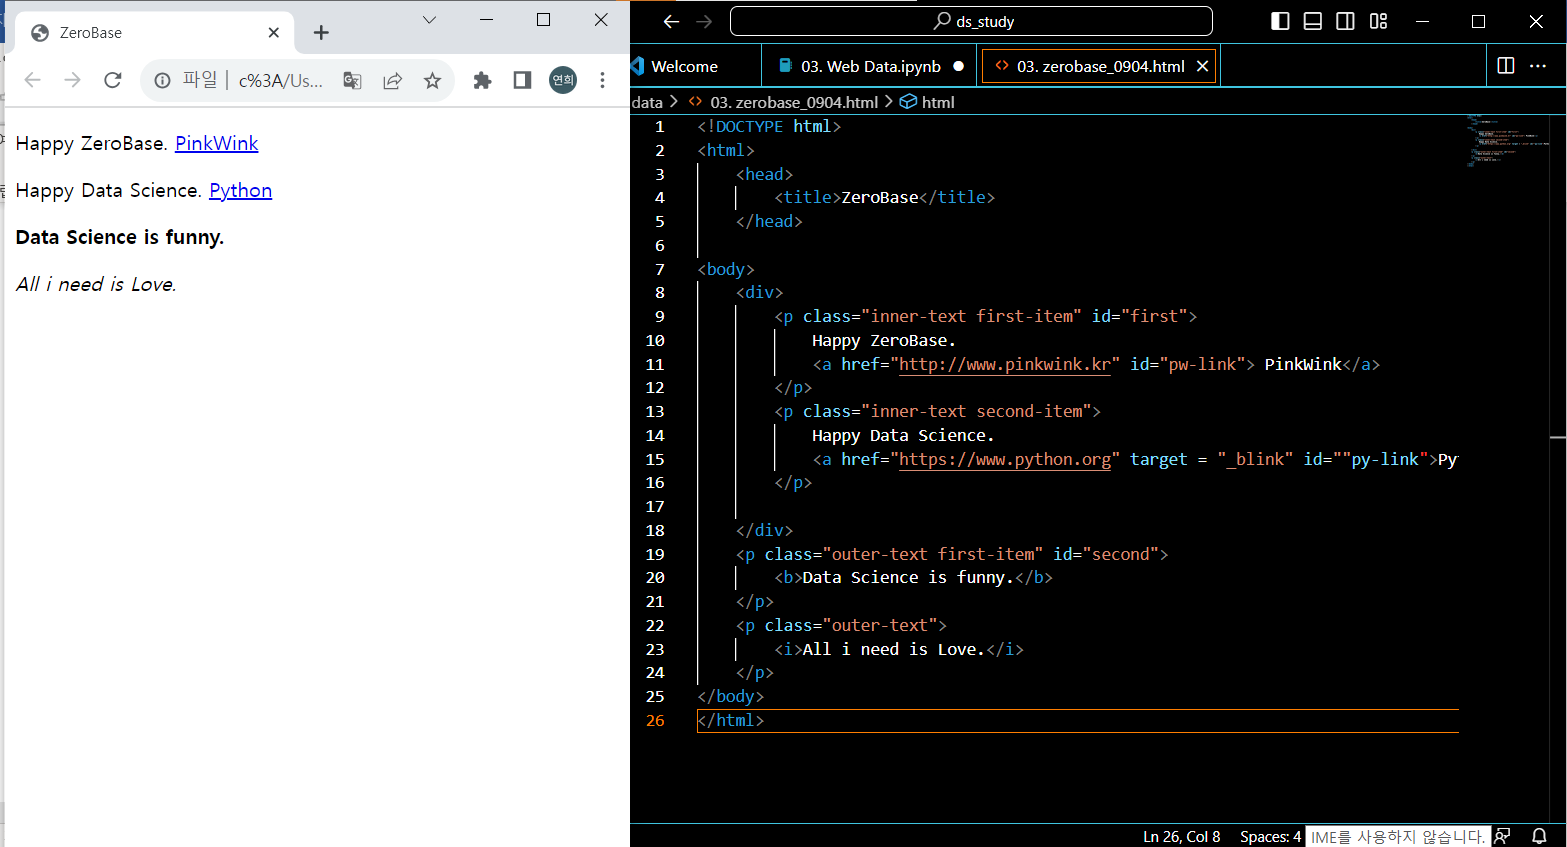Viewport: 1567px width, 847px height.
Task: Open the Chrome profile avatar
Action: [563, 80]
